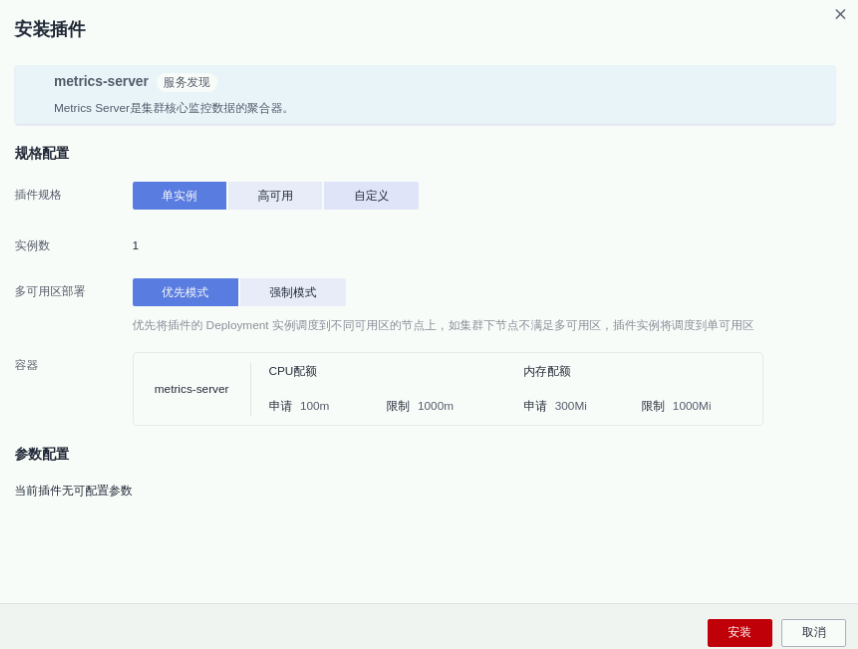The width and height of the screenshot is (858, 649).
Task: Select the 单实例 plugin specification
Action: pyautogui.click(x=179, y=196)
